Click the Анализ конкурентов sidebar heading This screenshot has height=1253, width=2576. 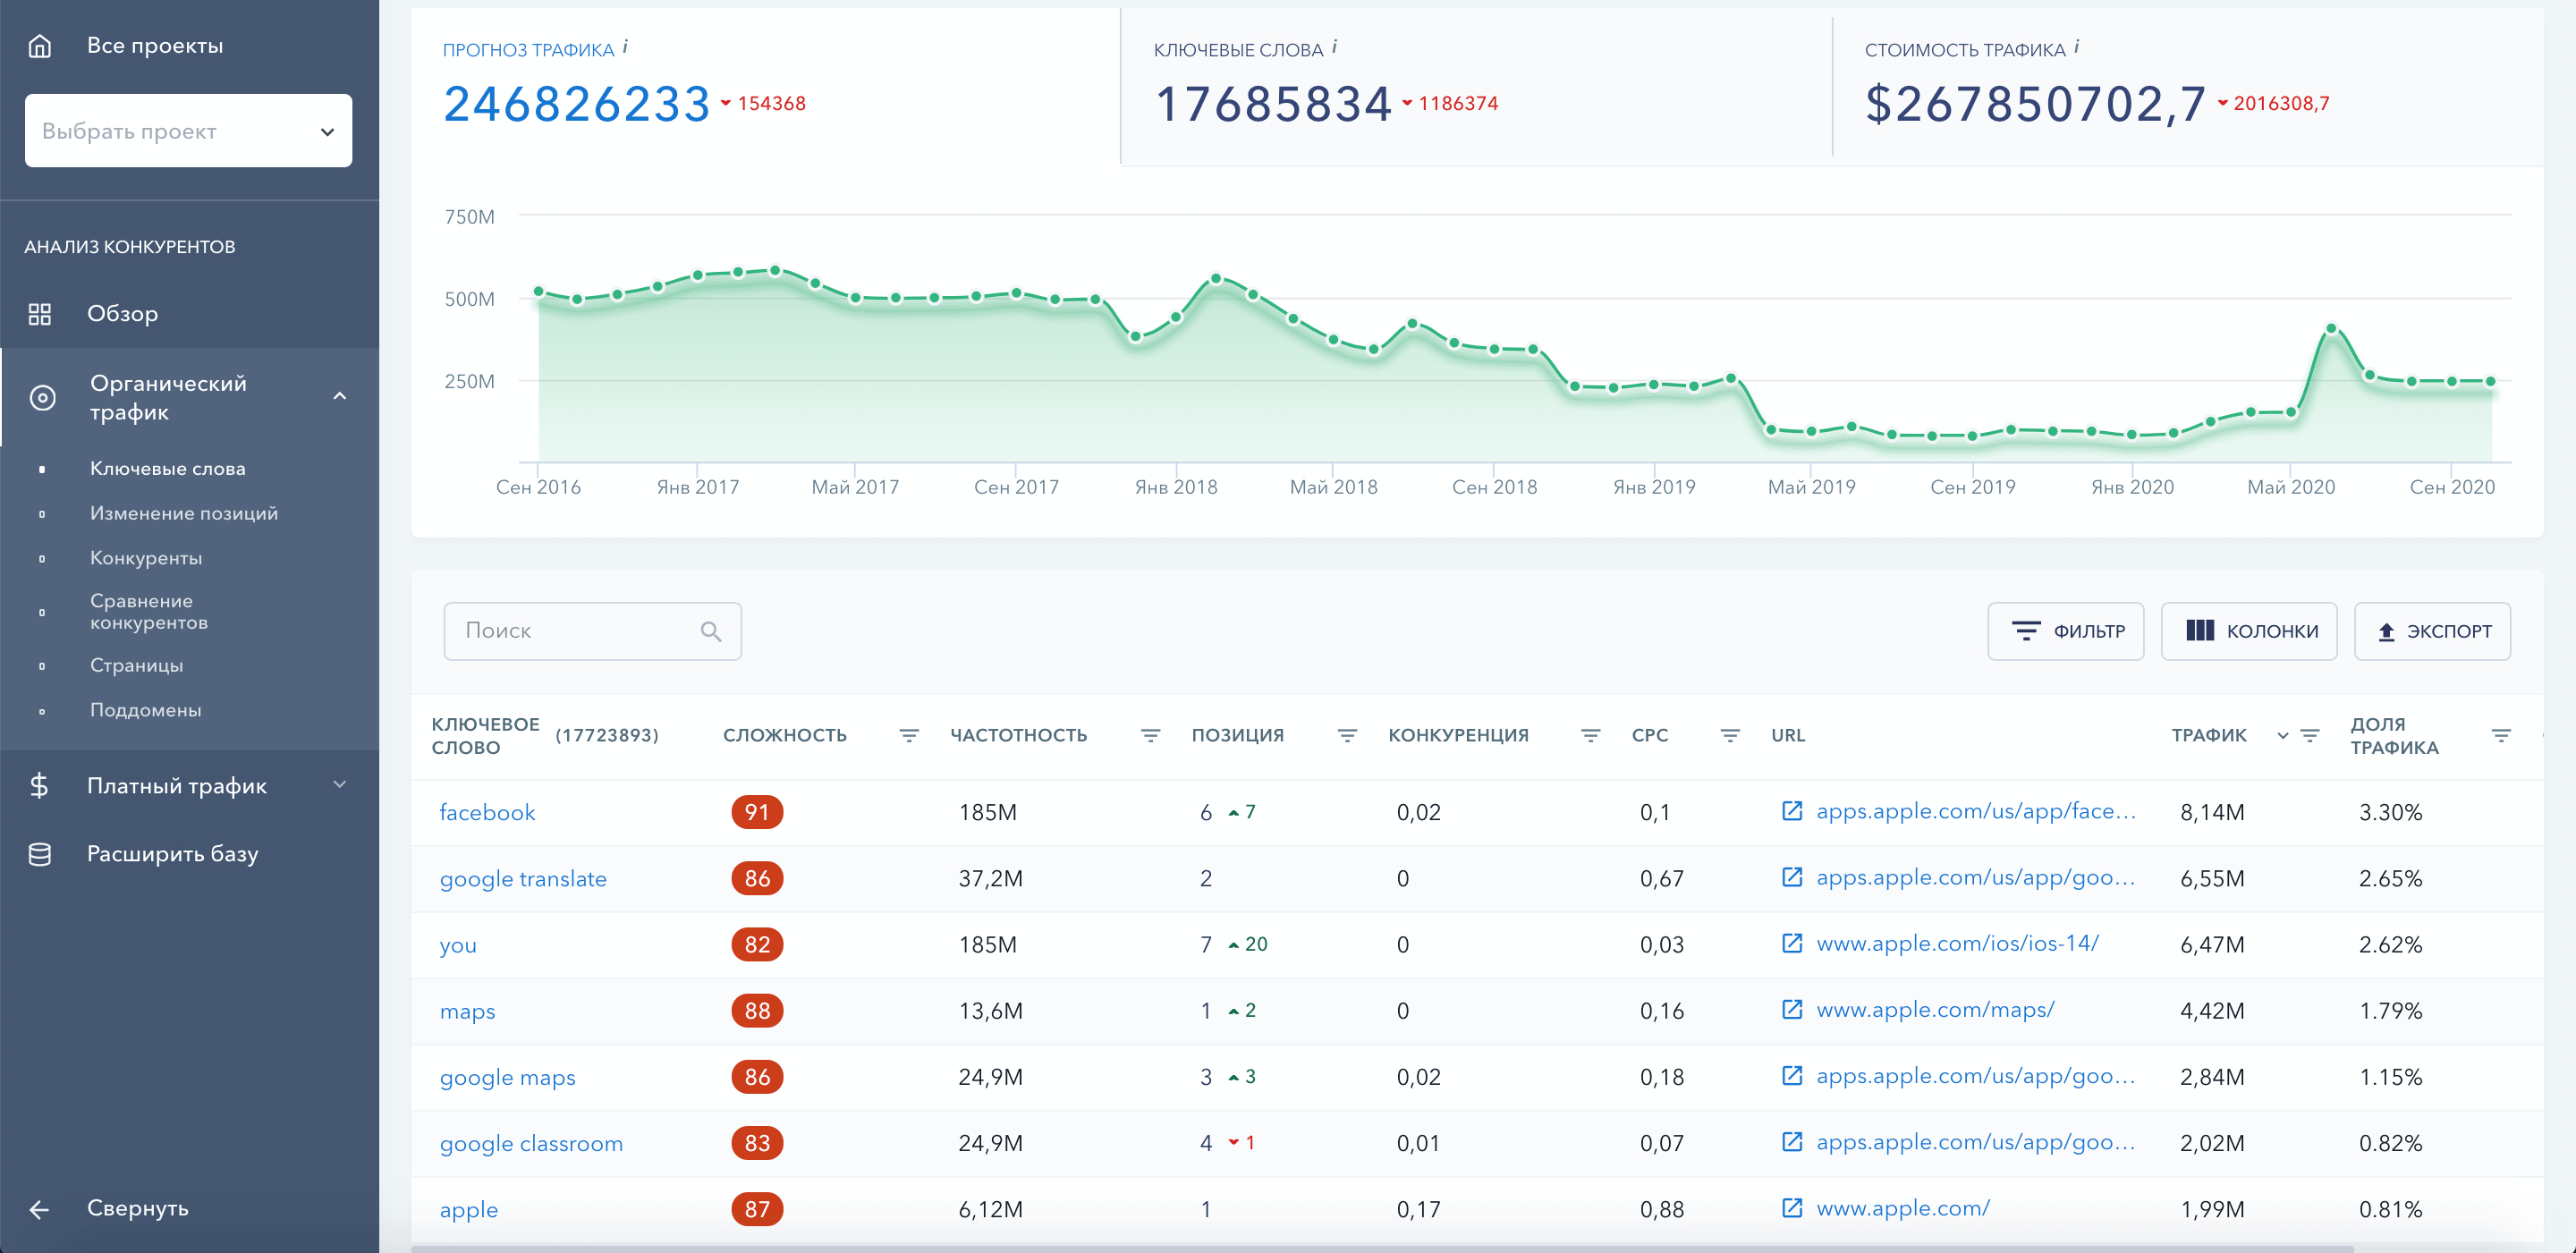130,247
